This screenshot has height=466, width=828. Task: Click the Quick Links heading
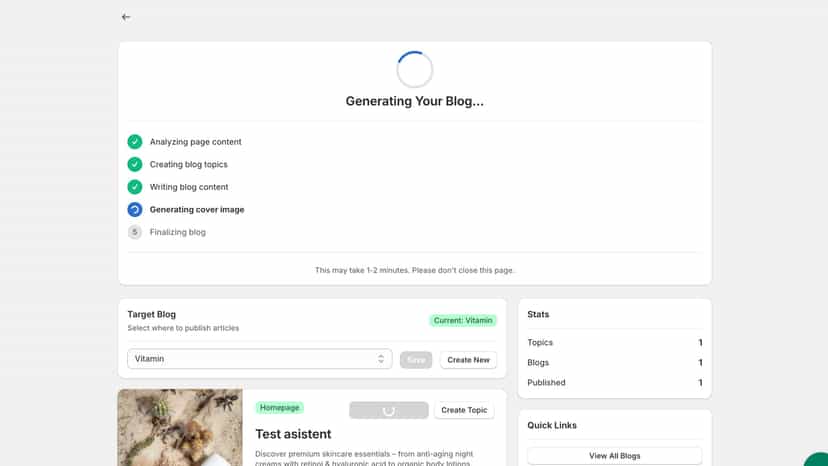point(552,425)
